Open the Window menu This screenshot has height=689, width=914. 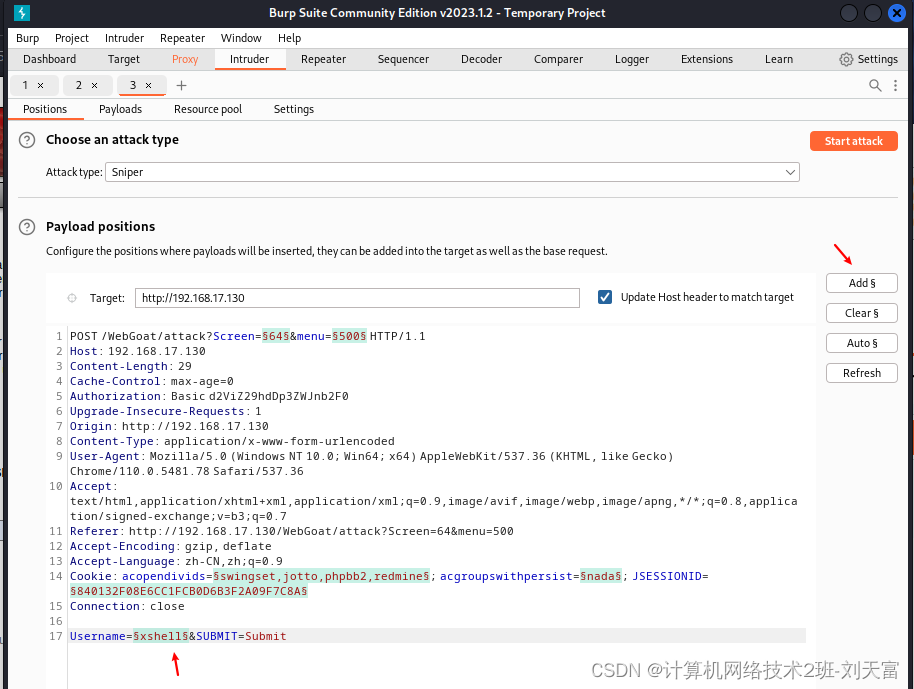coord(241,38)
